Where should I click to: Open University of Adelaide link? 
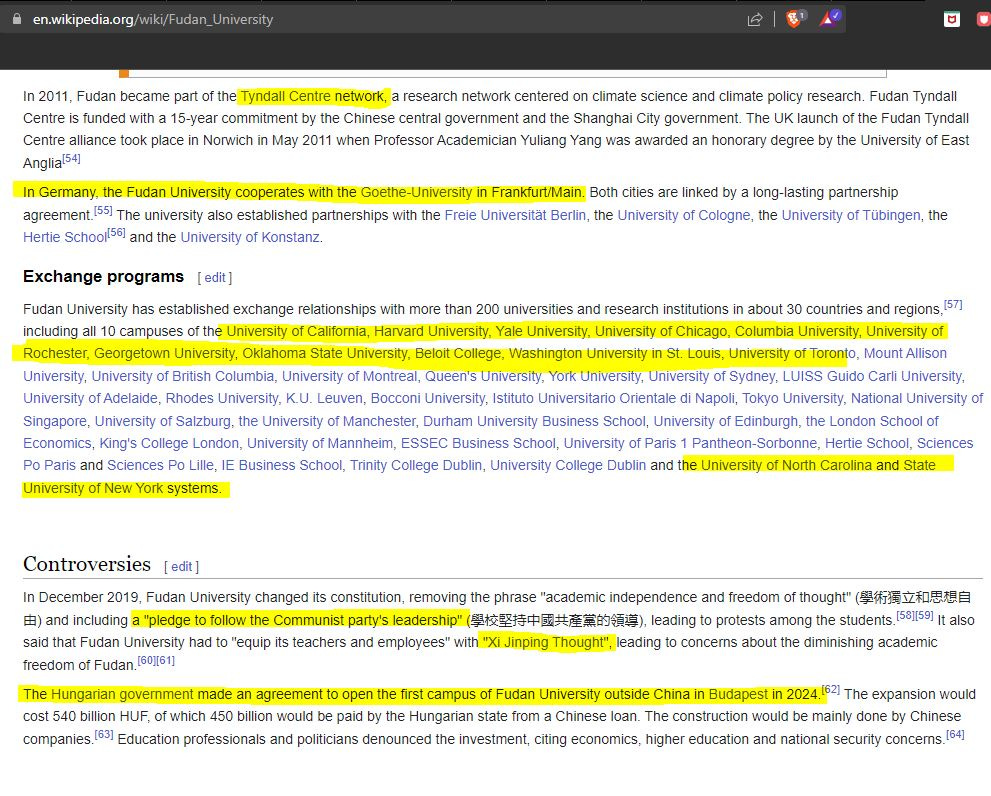click(x=90, y=398)
